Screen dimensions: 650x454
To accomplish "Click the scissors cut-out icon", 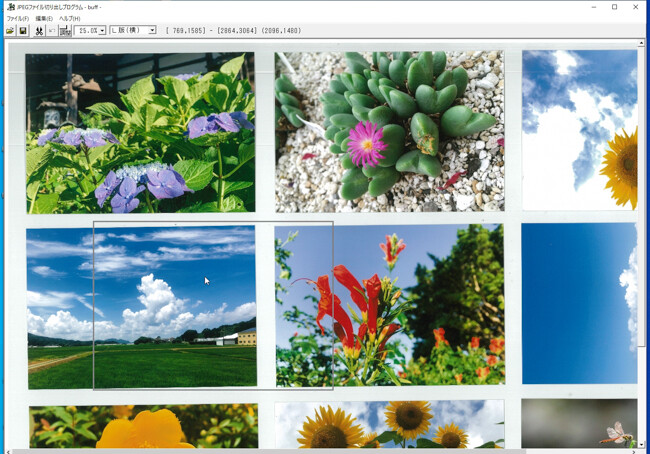I will point(39,31).
